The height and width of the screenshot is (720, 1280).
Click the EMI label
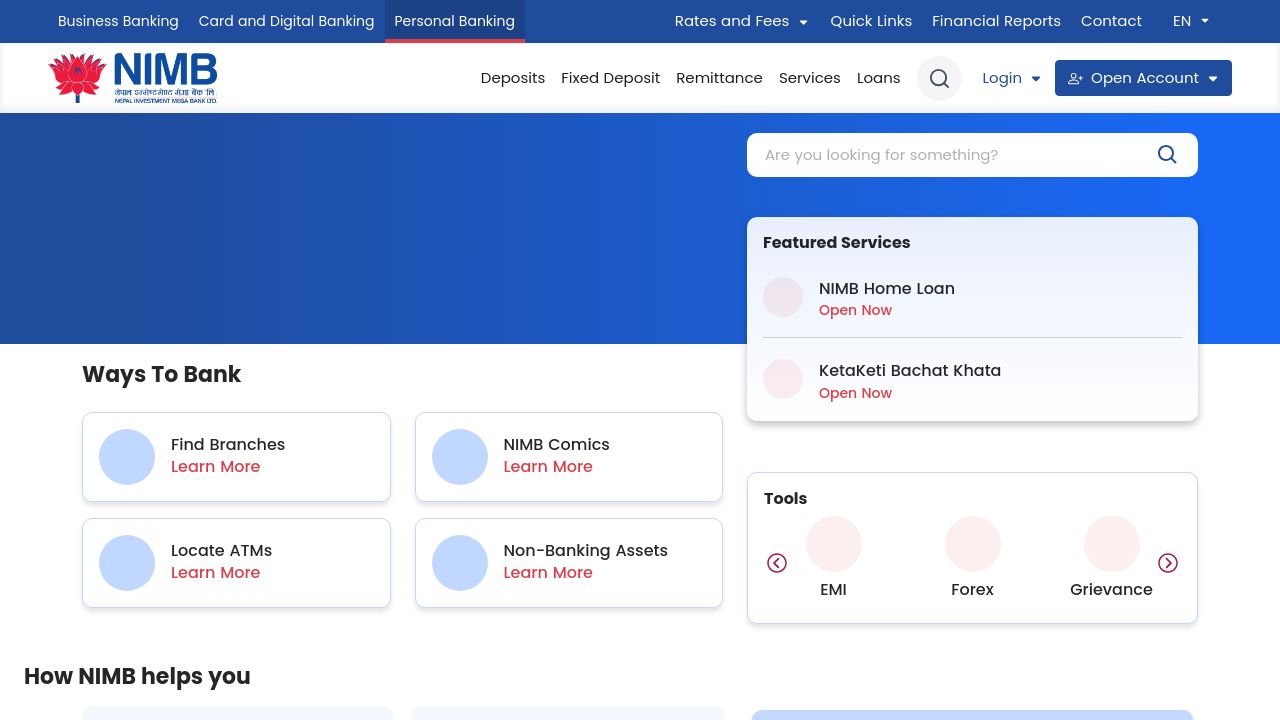[x=834, y=590]
